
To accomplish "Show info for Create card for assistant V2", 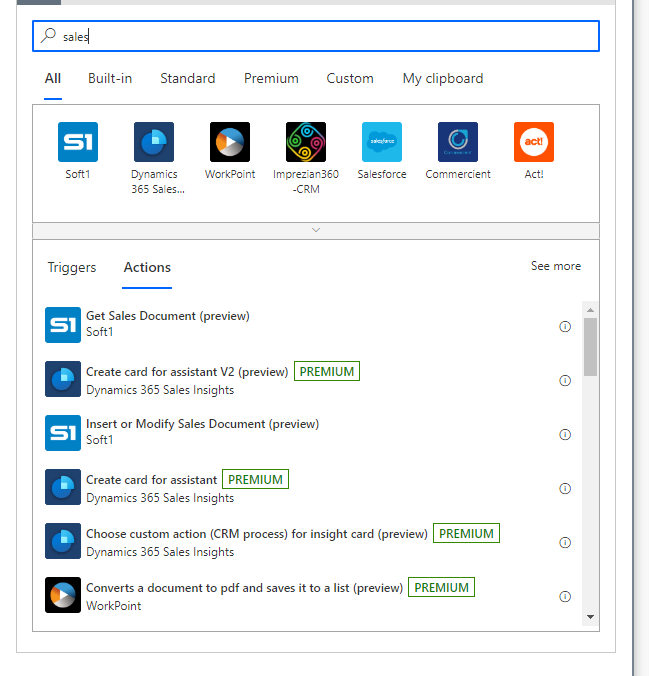I will click(x=565, y=380).
